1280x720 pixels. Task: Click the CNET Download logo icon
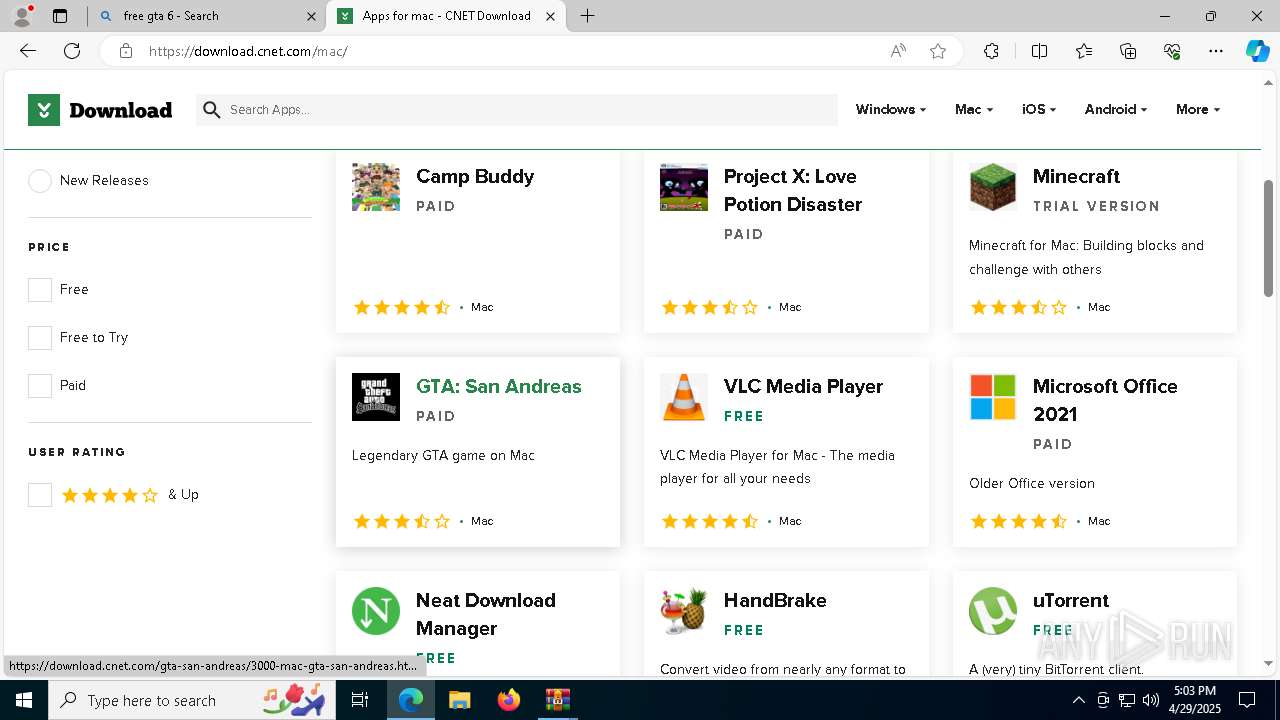tap(44, 110)
